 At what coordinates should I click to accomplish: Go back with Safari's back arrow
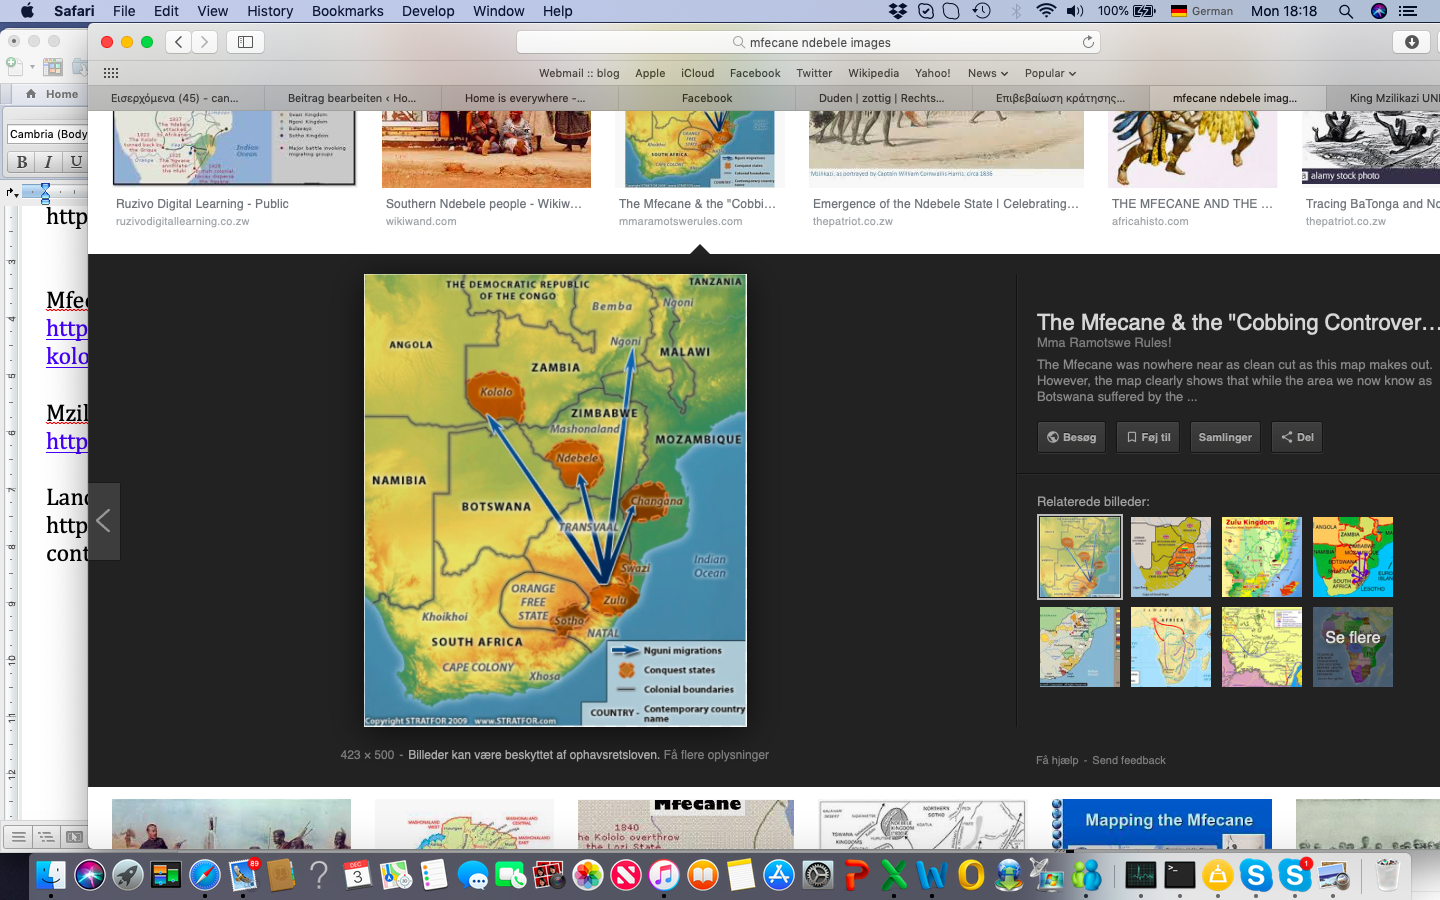[x=179, y=42]
